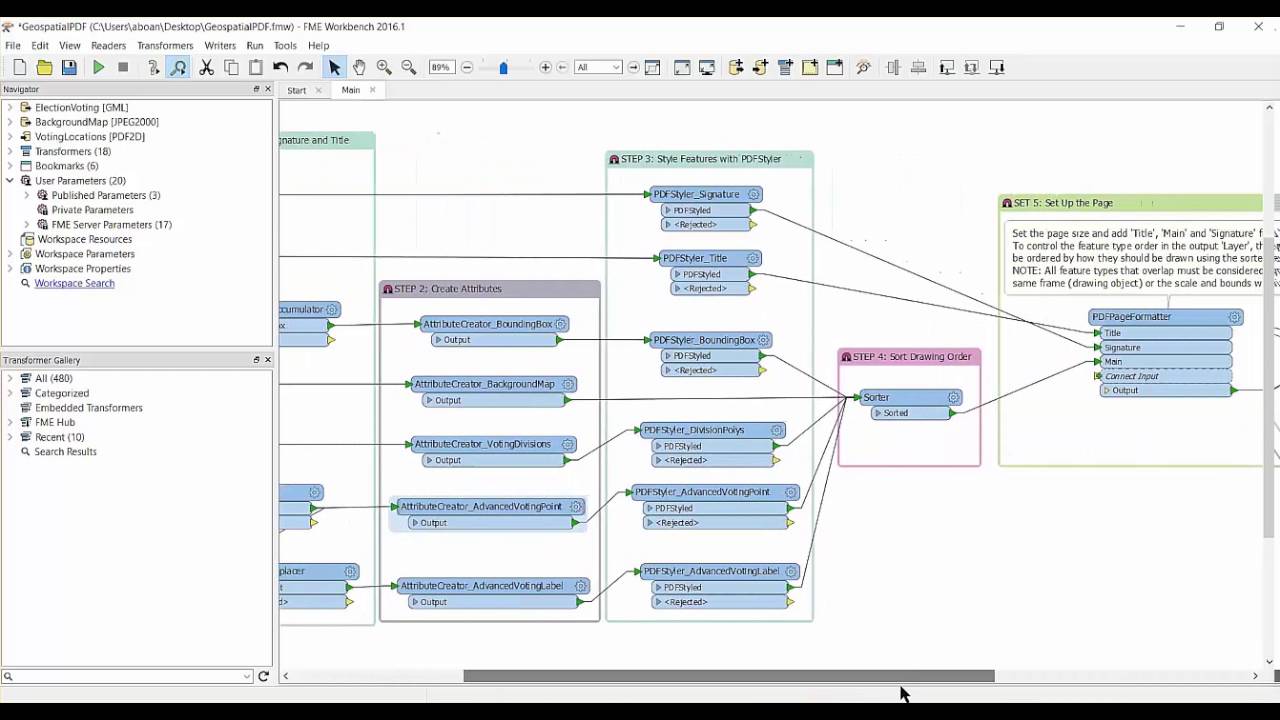Run the translation with the green play icon
Screen dimensions: 1280x720
pos(99,67)
